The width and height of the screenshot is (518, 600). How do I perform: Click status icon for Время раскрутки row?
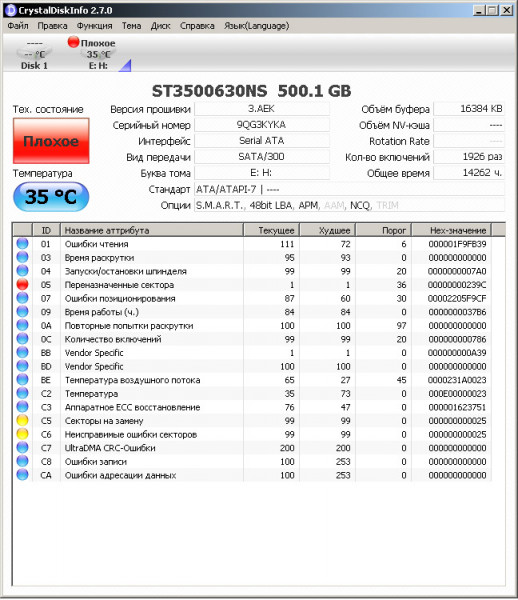pos(23,257)
